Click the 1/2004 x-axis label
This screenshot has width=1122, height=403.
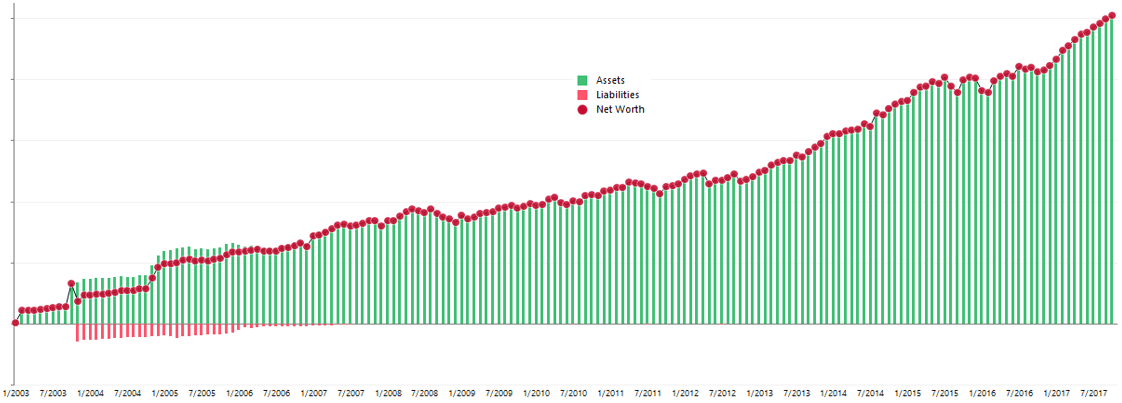(90, 394)
